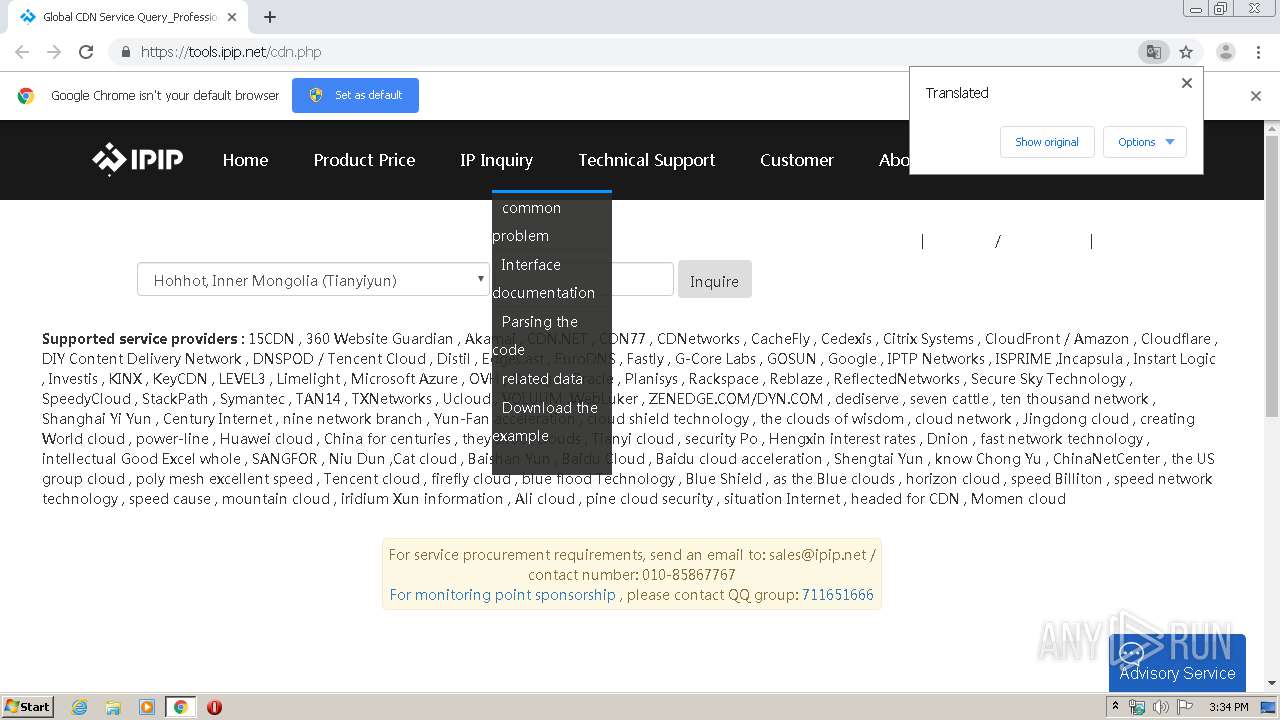The height and width of the screenshot is (720, 1280).
Task: Open media player from the taskbar
Action: (147, 707)
